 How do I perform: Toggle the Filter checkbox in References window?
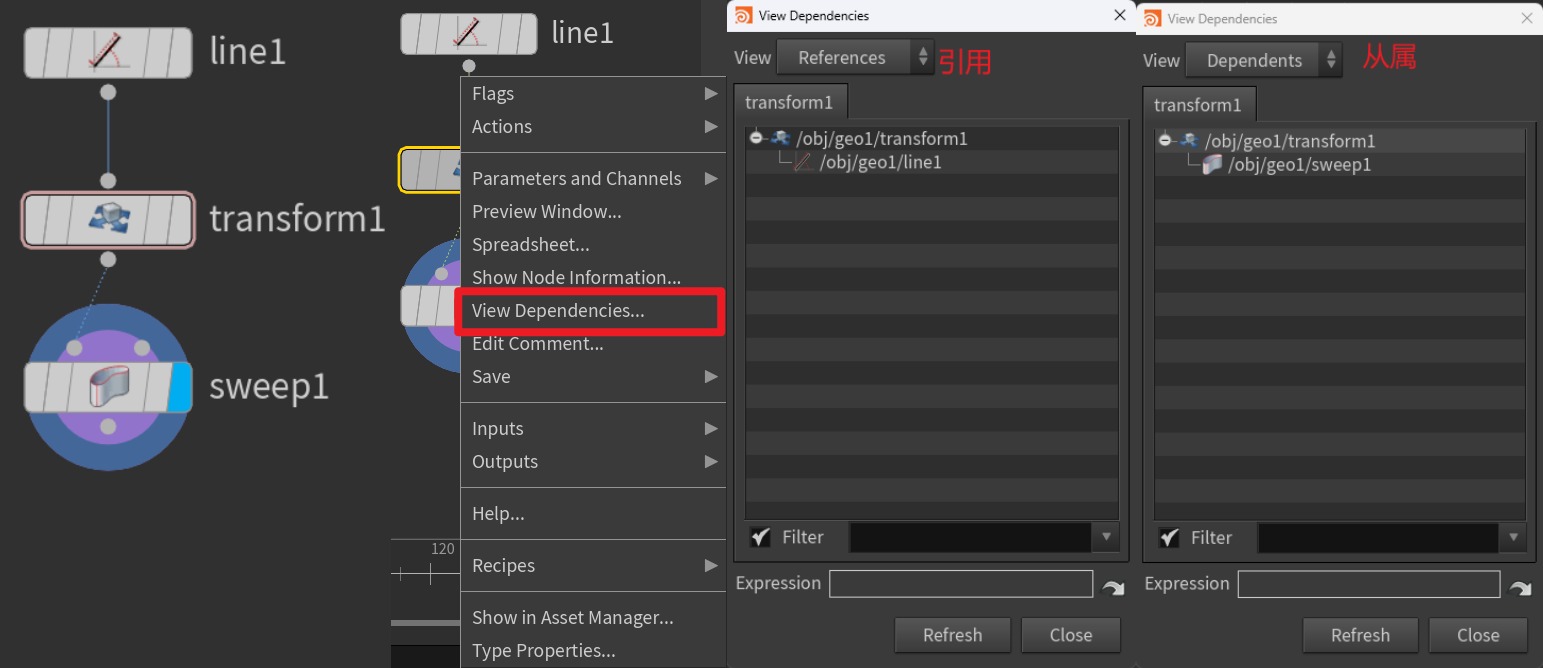coord(760,538)
